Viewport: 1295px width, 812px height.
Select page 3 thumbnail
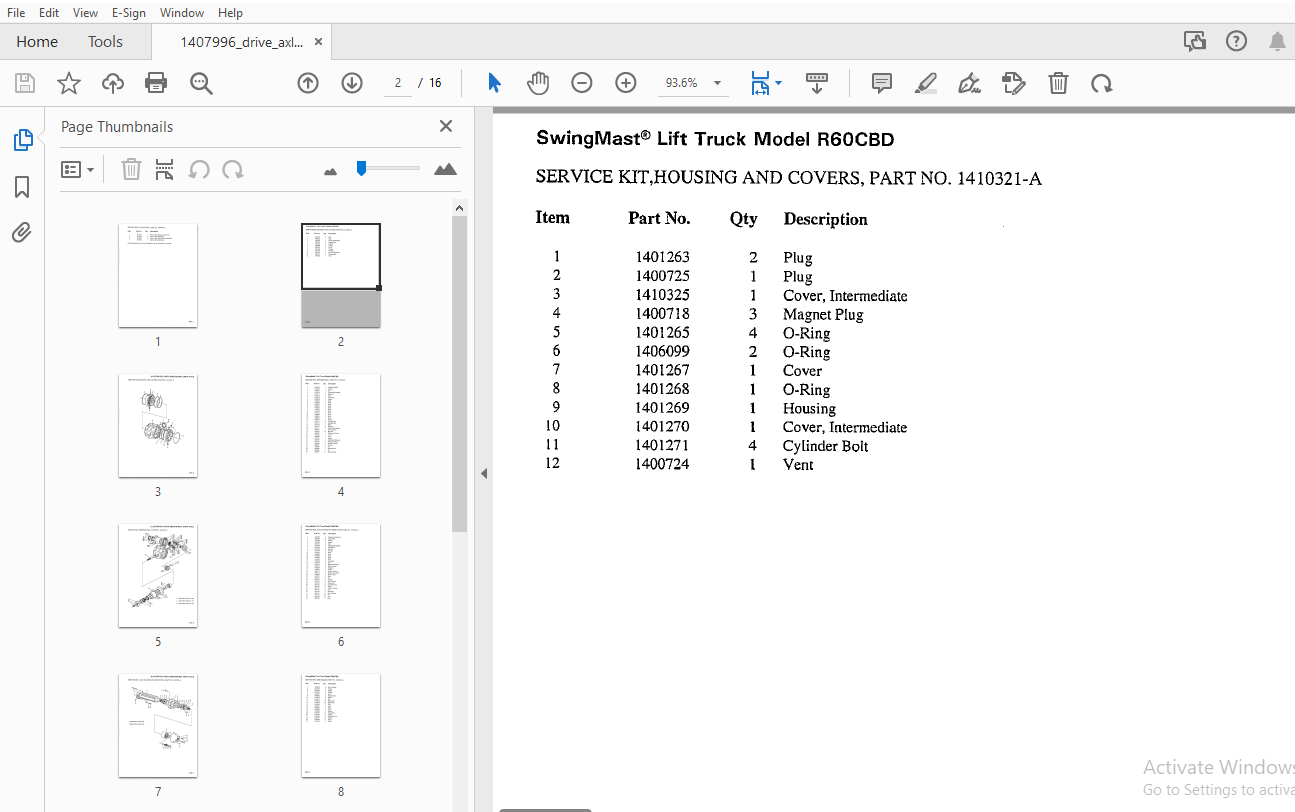(158, 425)
